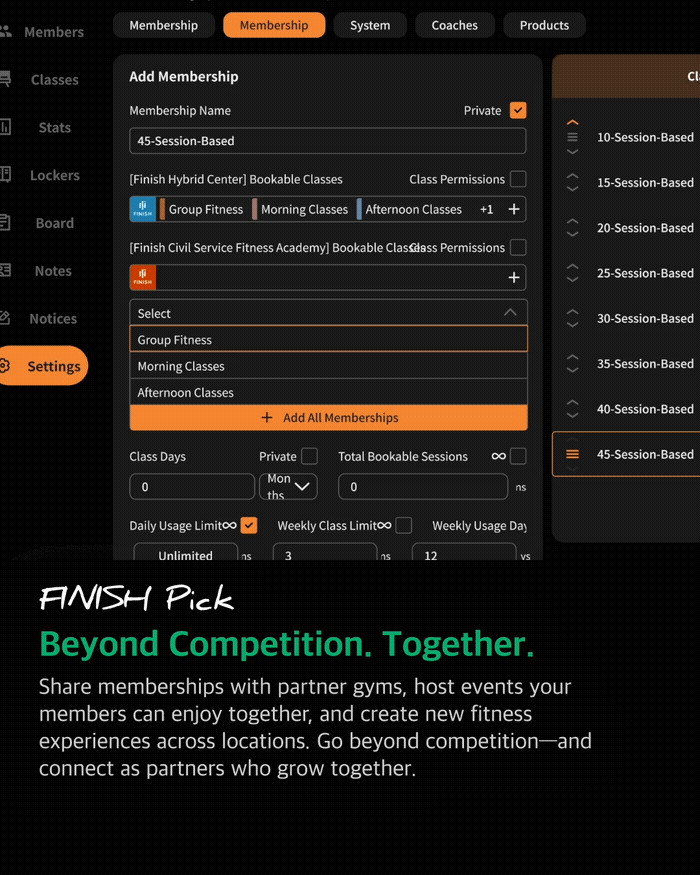The width and height of the screenshot is (700, 875).
Task: Choose Group Fitness from dropdown list
Action: coord(328,339)
